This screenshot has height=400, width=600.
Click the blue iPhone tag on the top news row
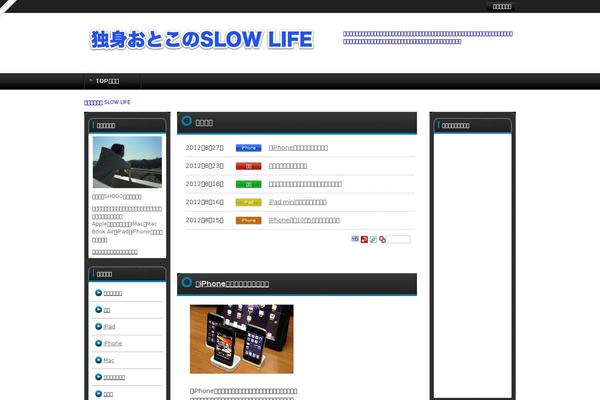[x=248, y=148]
